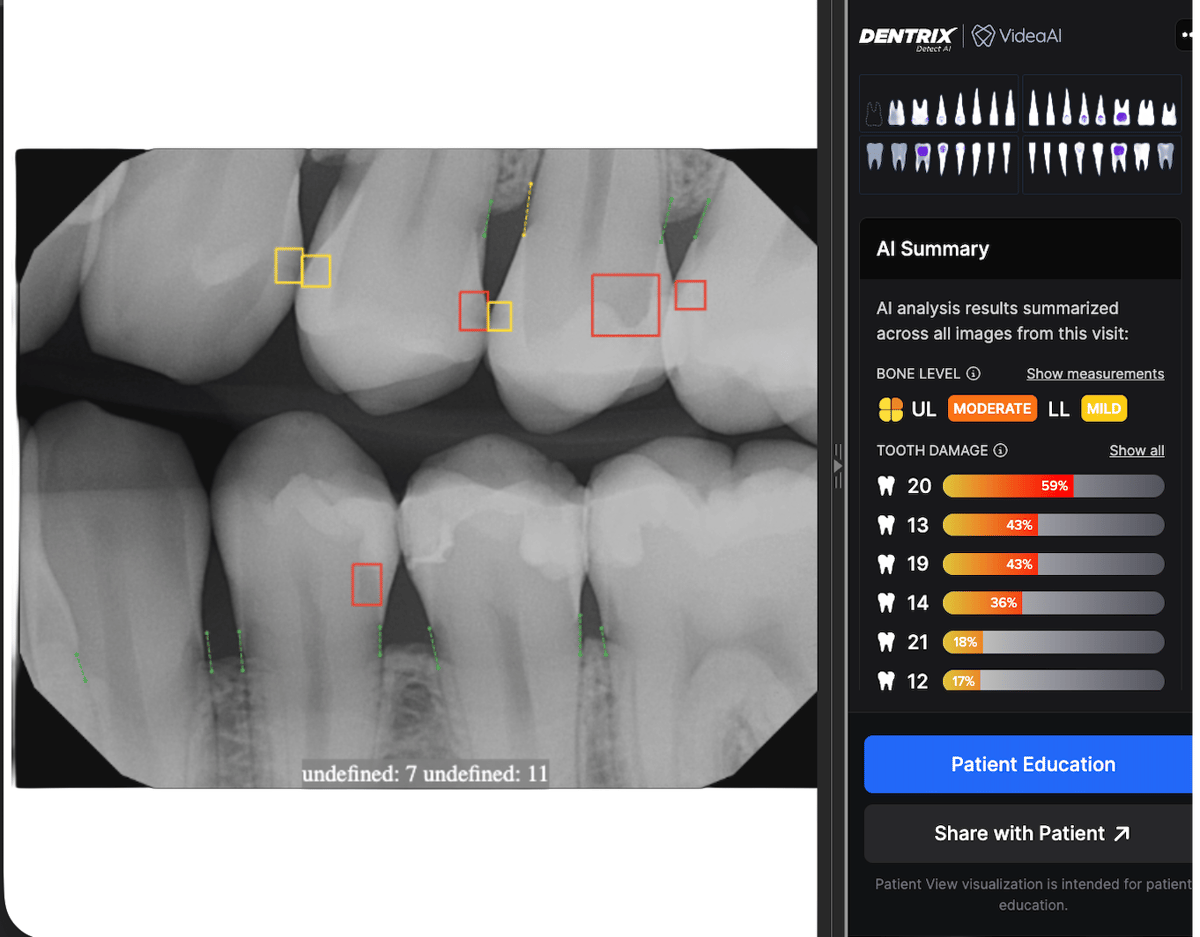Select the tooth icon for tooth 19

886,564
